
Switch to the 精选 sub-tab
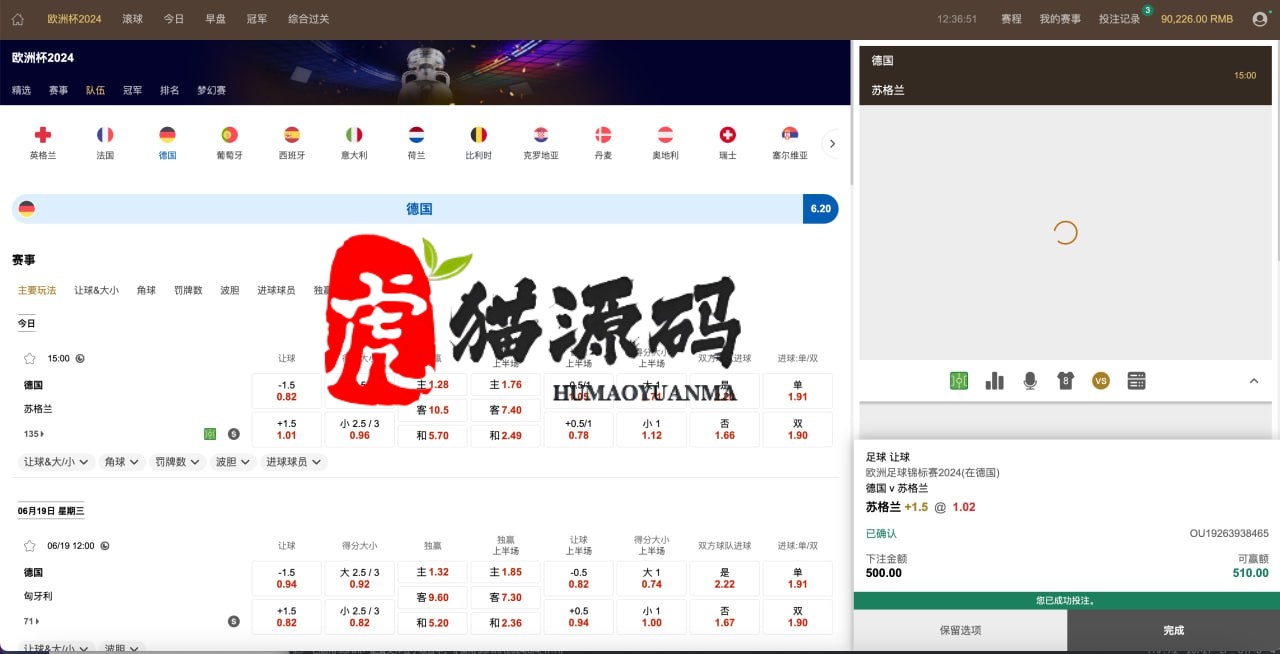[x=21, y=90]
